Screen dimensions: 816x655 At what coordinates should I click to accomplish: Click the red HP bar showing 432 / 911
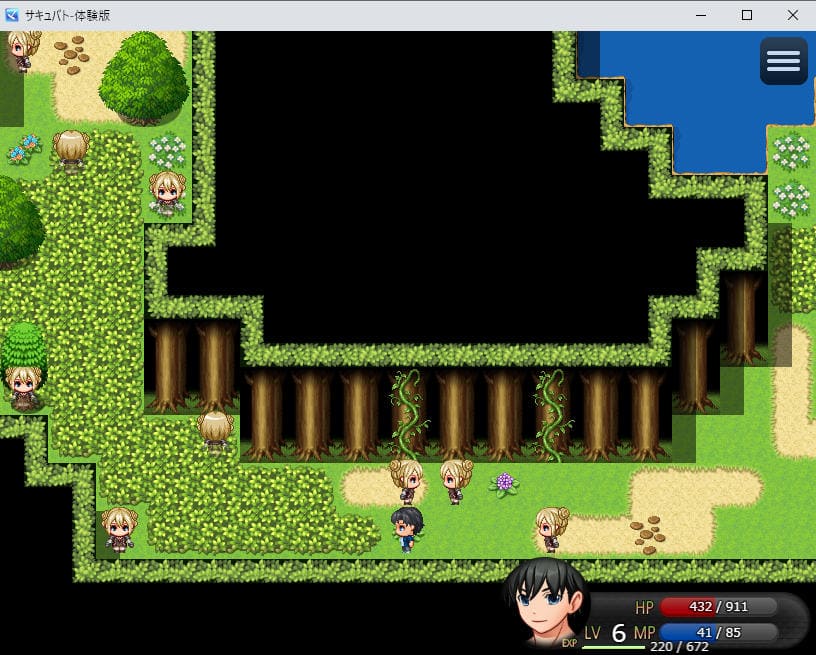[718, 607]
